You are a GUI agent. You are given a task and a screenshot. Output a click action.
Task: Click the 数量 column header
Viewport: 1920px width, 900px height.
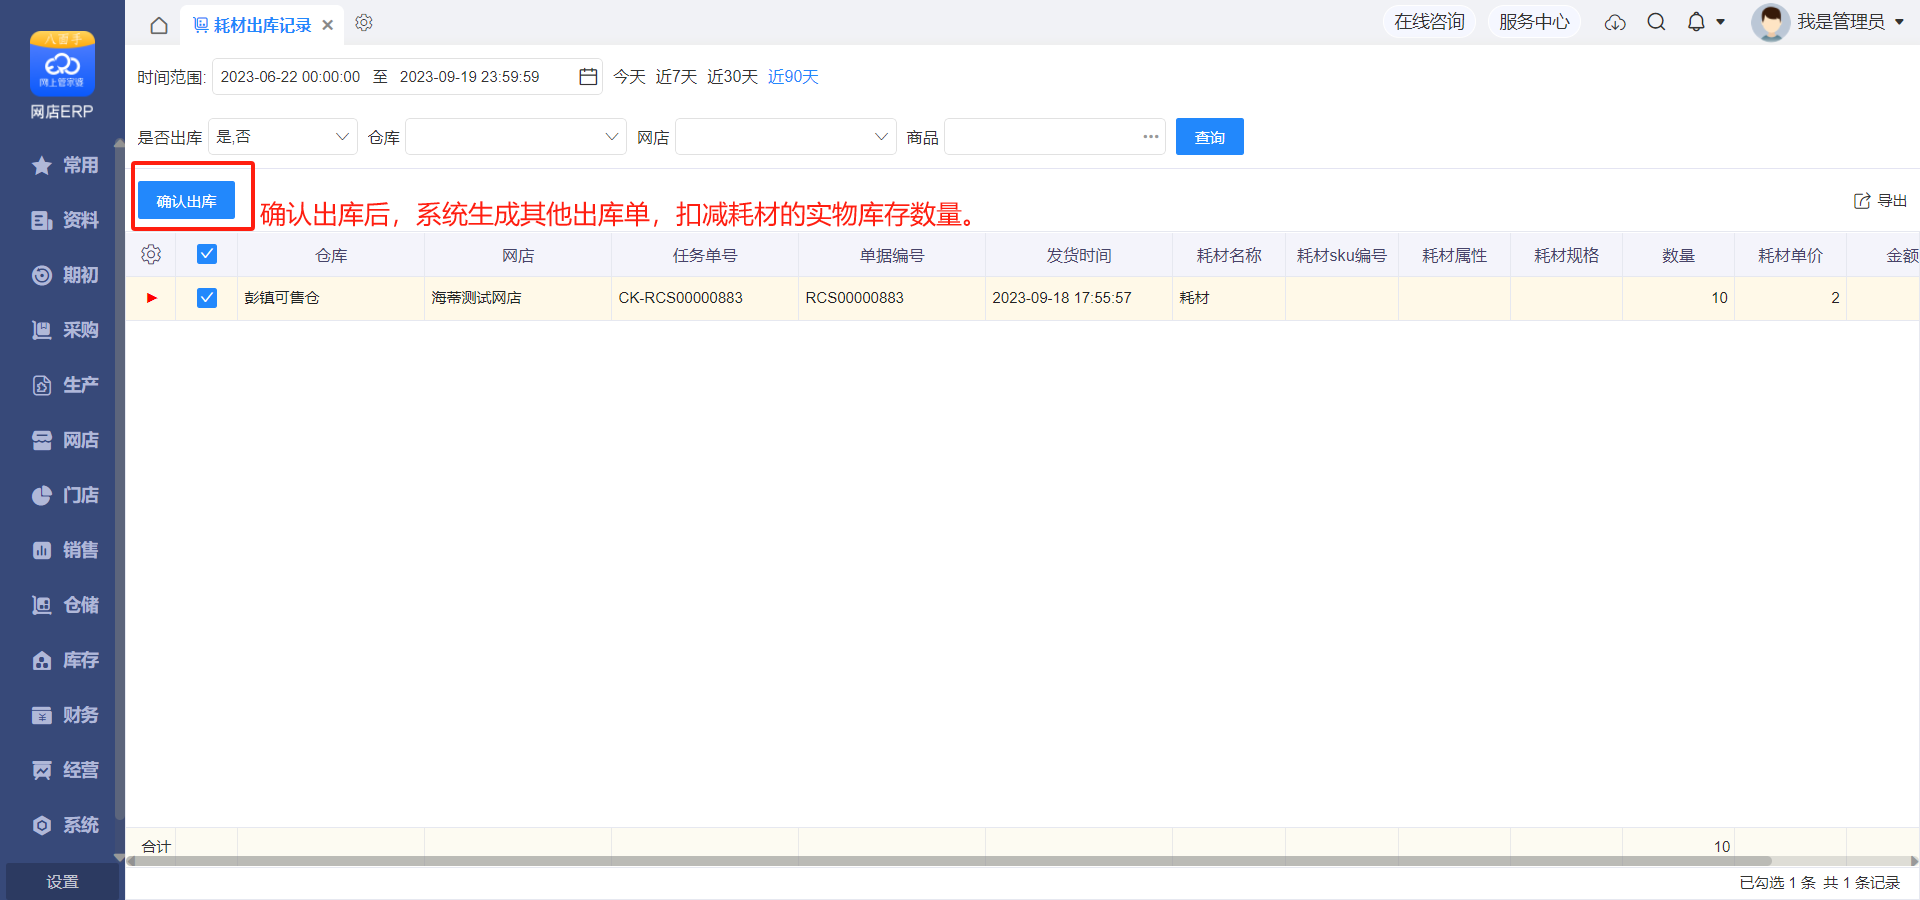[x=1678, y=256]
